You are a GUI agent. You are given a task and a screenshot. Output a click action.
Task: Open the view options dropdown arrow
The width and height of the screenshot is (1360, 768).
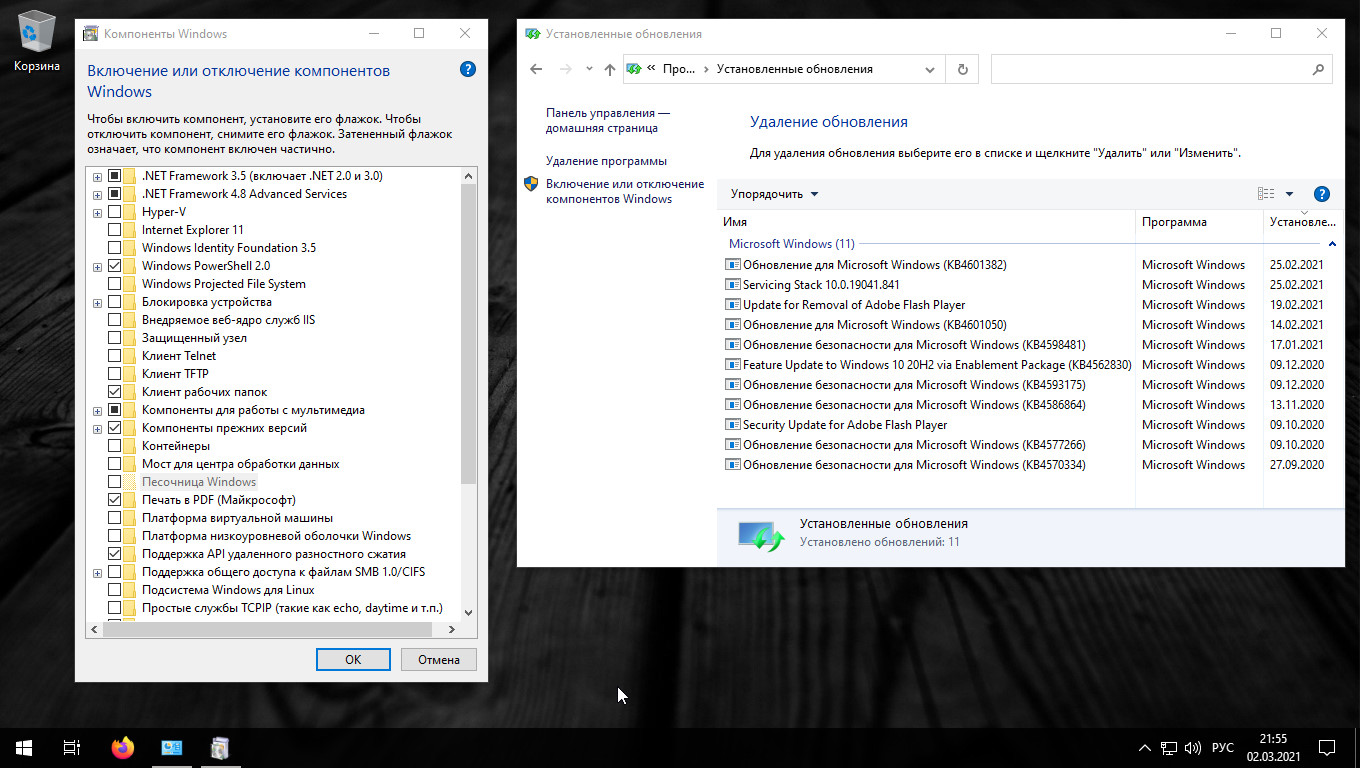point(1289,194)
